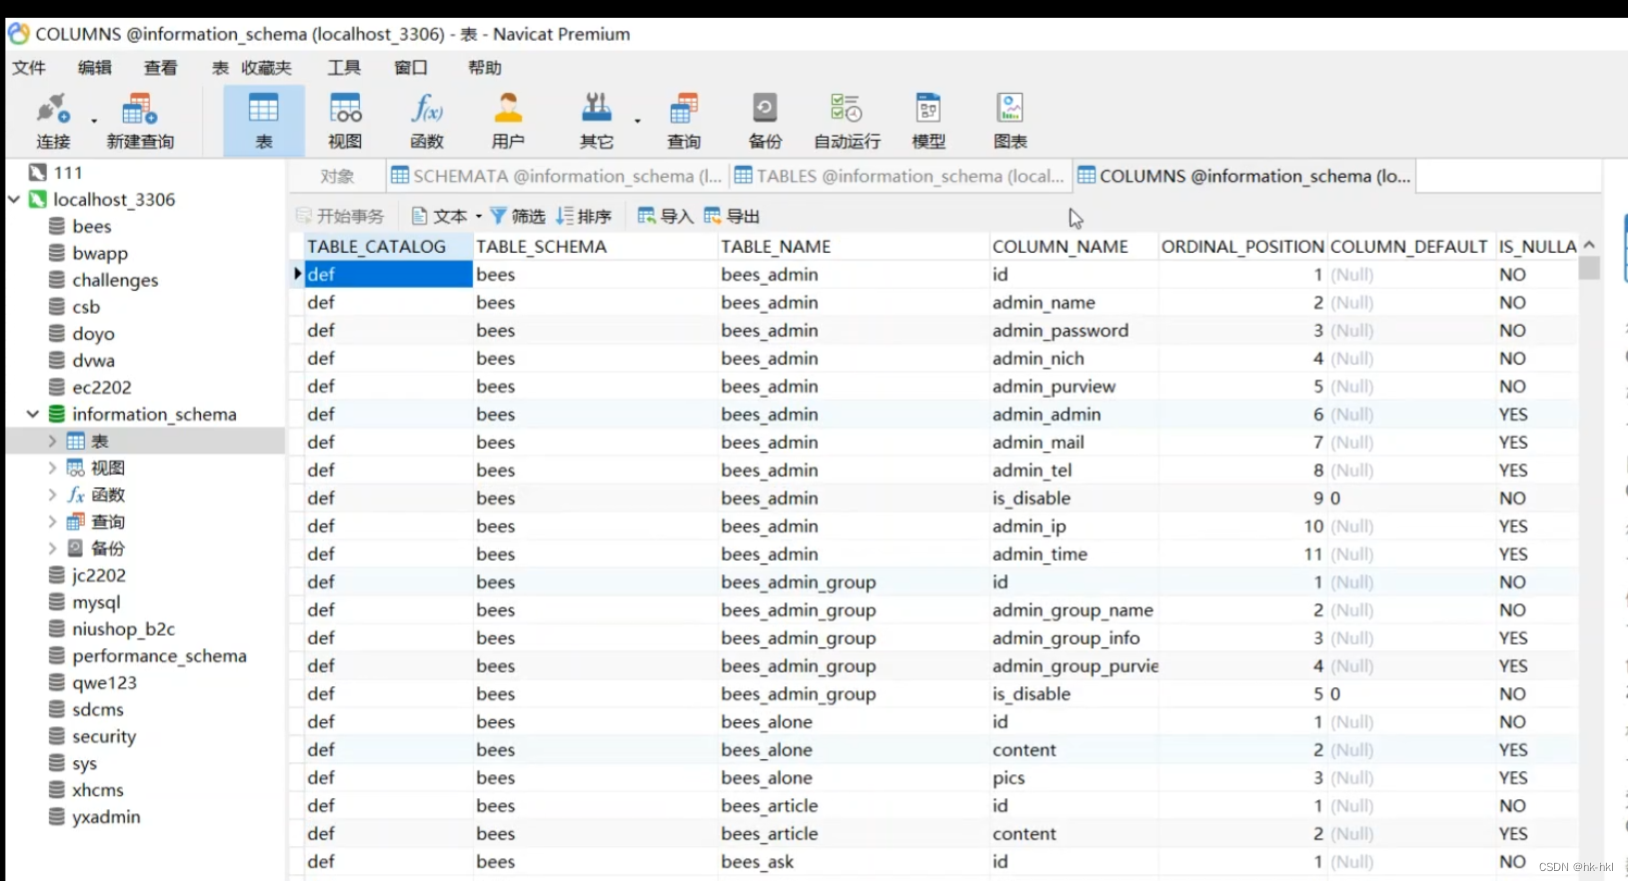Open the Backup (备份) toolbar icon

[765, 120]
